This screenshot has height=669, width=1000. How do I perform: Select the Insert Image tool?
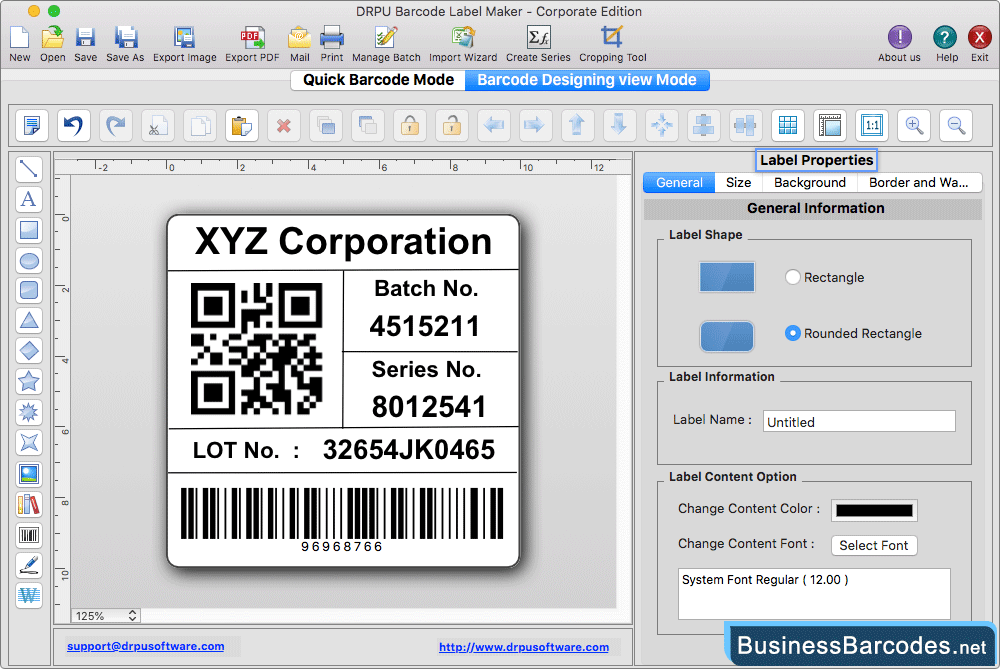pyautogui.click(x=29, y=474)
